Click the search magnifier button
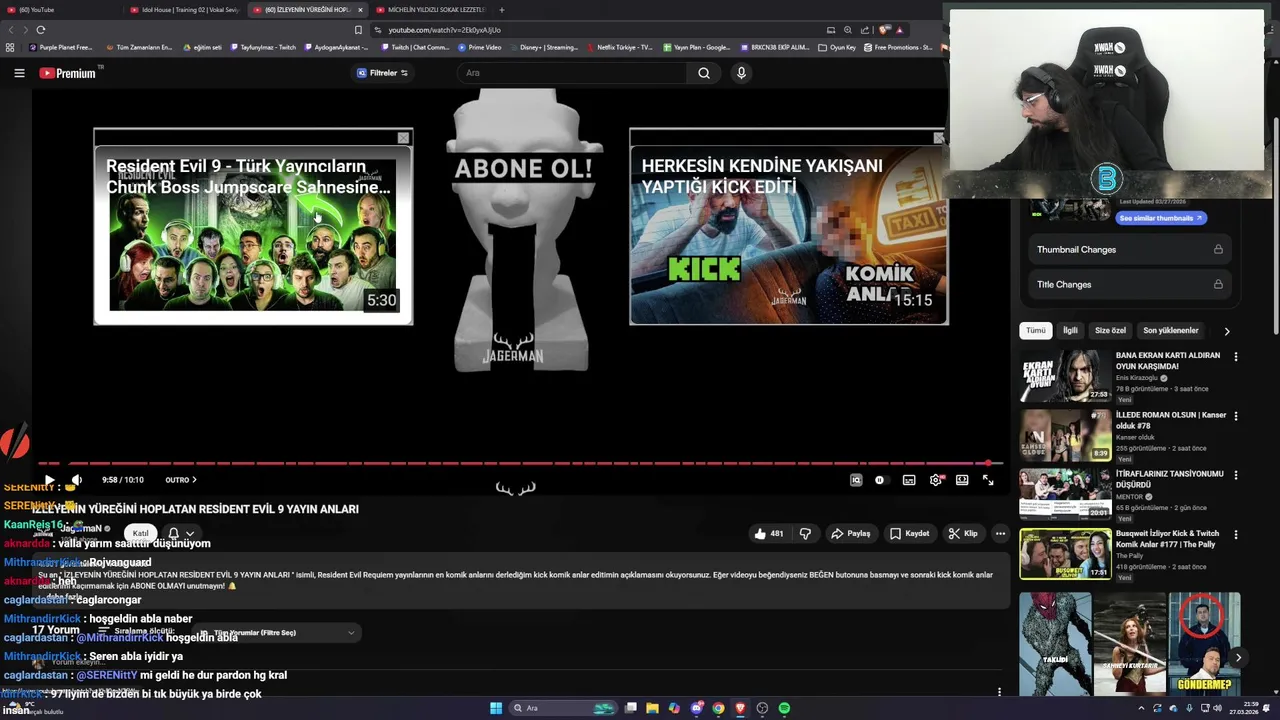 click(704, 73)
